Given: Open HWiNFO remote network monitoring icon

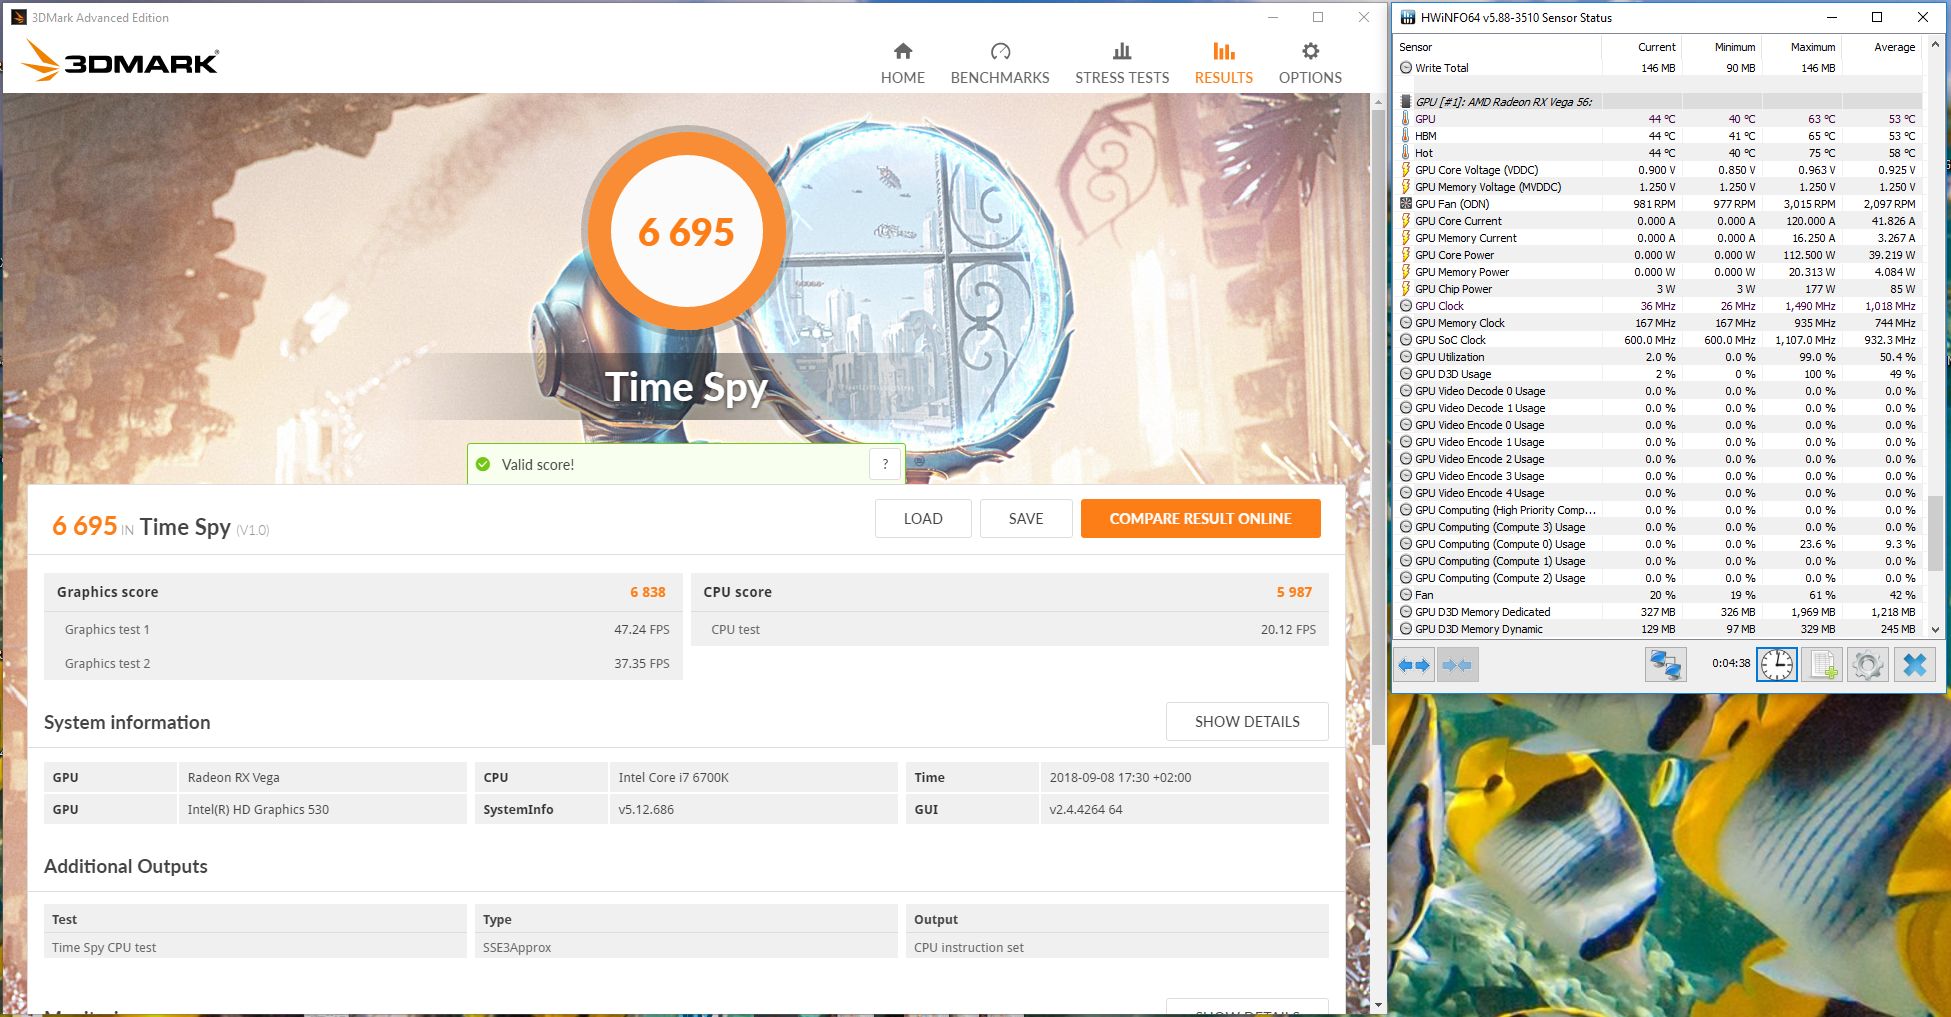Looking at the screenshot, I should [x=1665, y=665].
